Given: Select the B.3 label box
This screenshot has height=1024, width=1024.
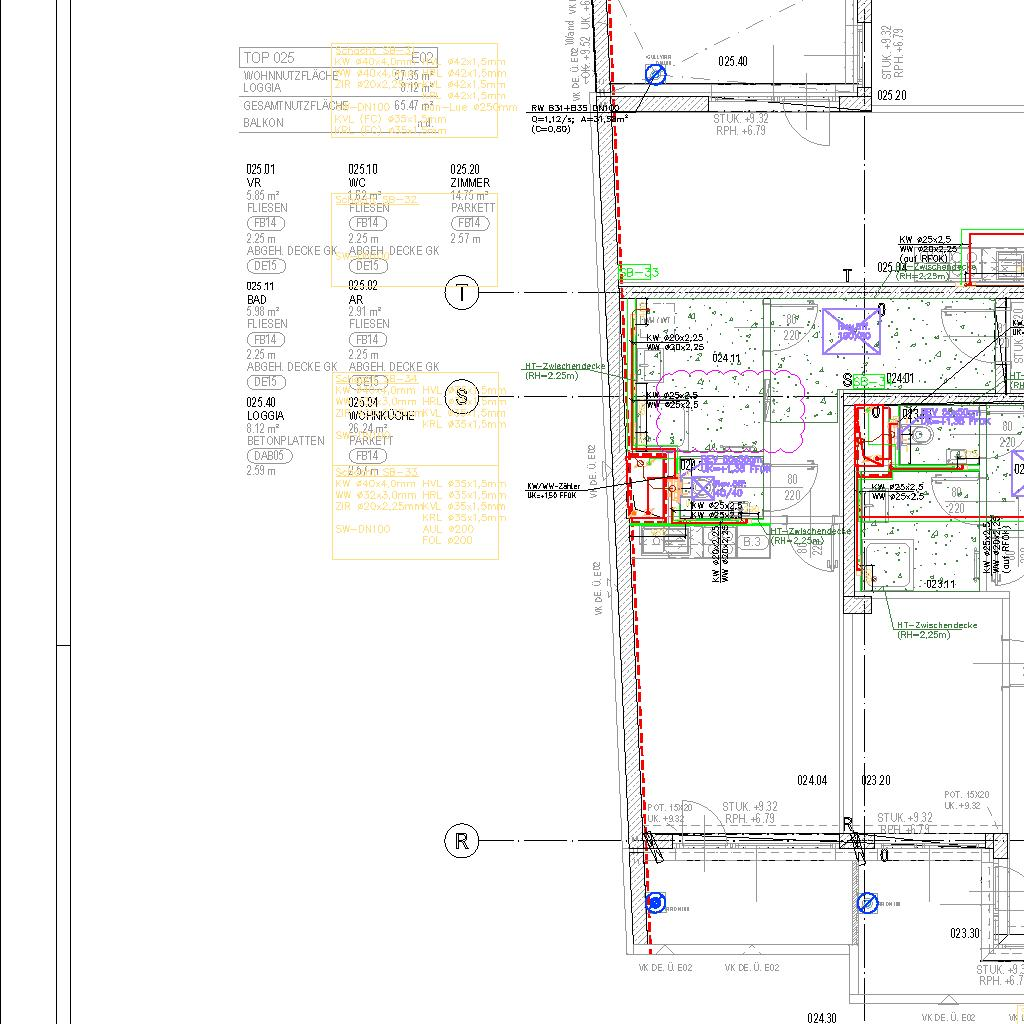Looking at the screenshot, I should (752, 541).
